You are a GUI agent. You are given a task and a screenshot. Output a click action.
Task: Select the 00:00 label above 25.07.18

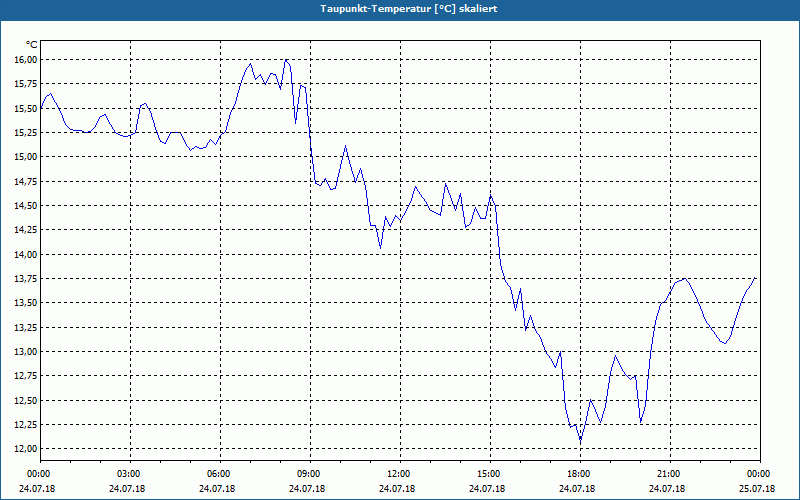click(x=760, y=474)
